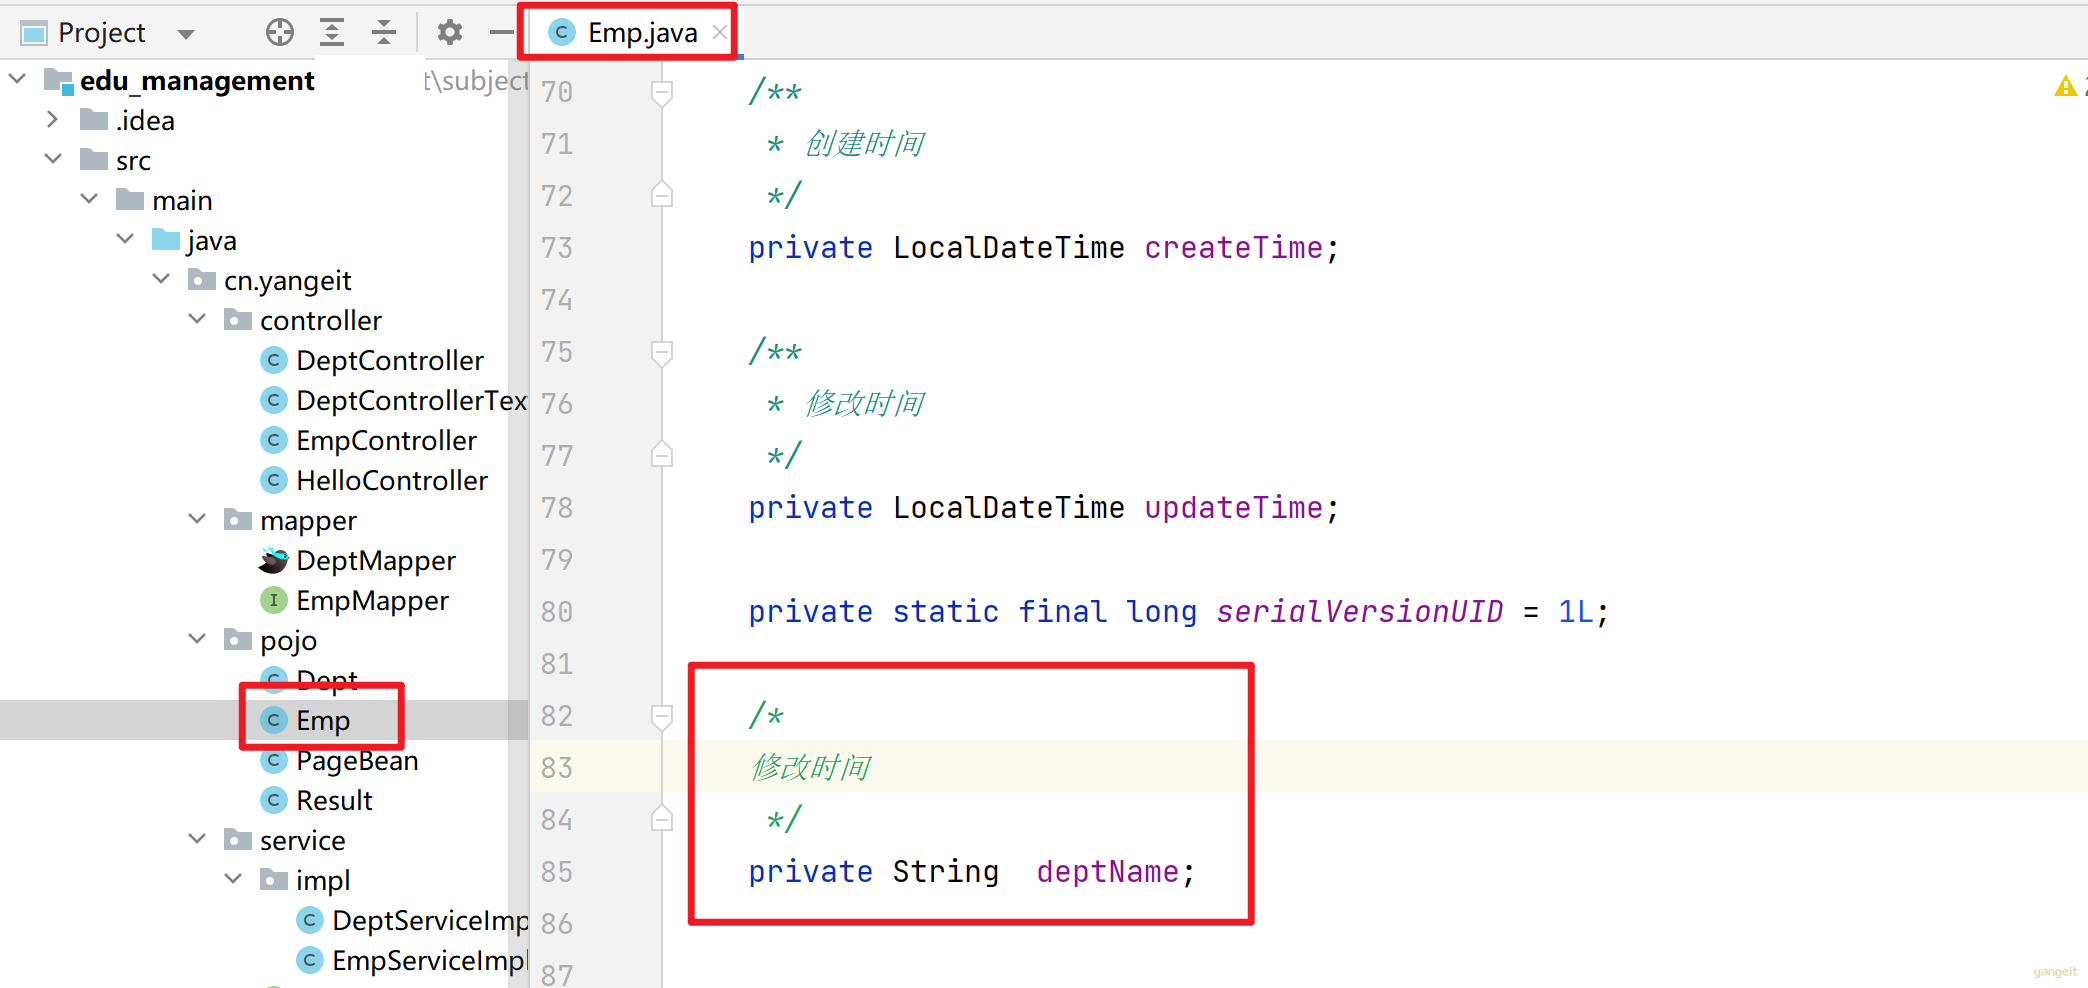
Task: Select cn.yangeit package icon
Action: tap(202, 280)
